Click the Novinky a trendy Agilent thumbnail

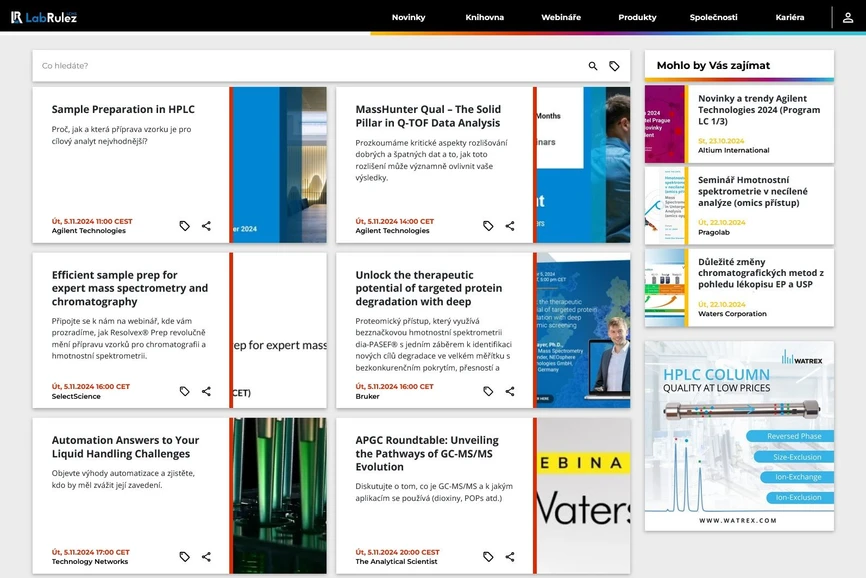[x=665, y=124]
